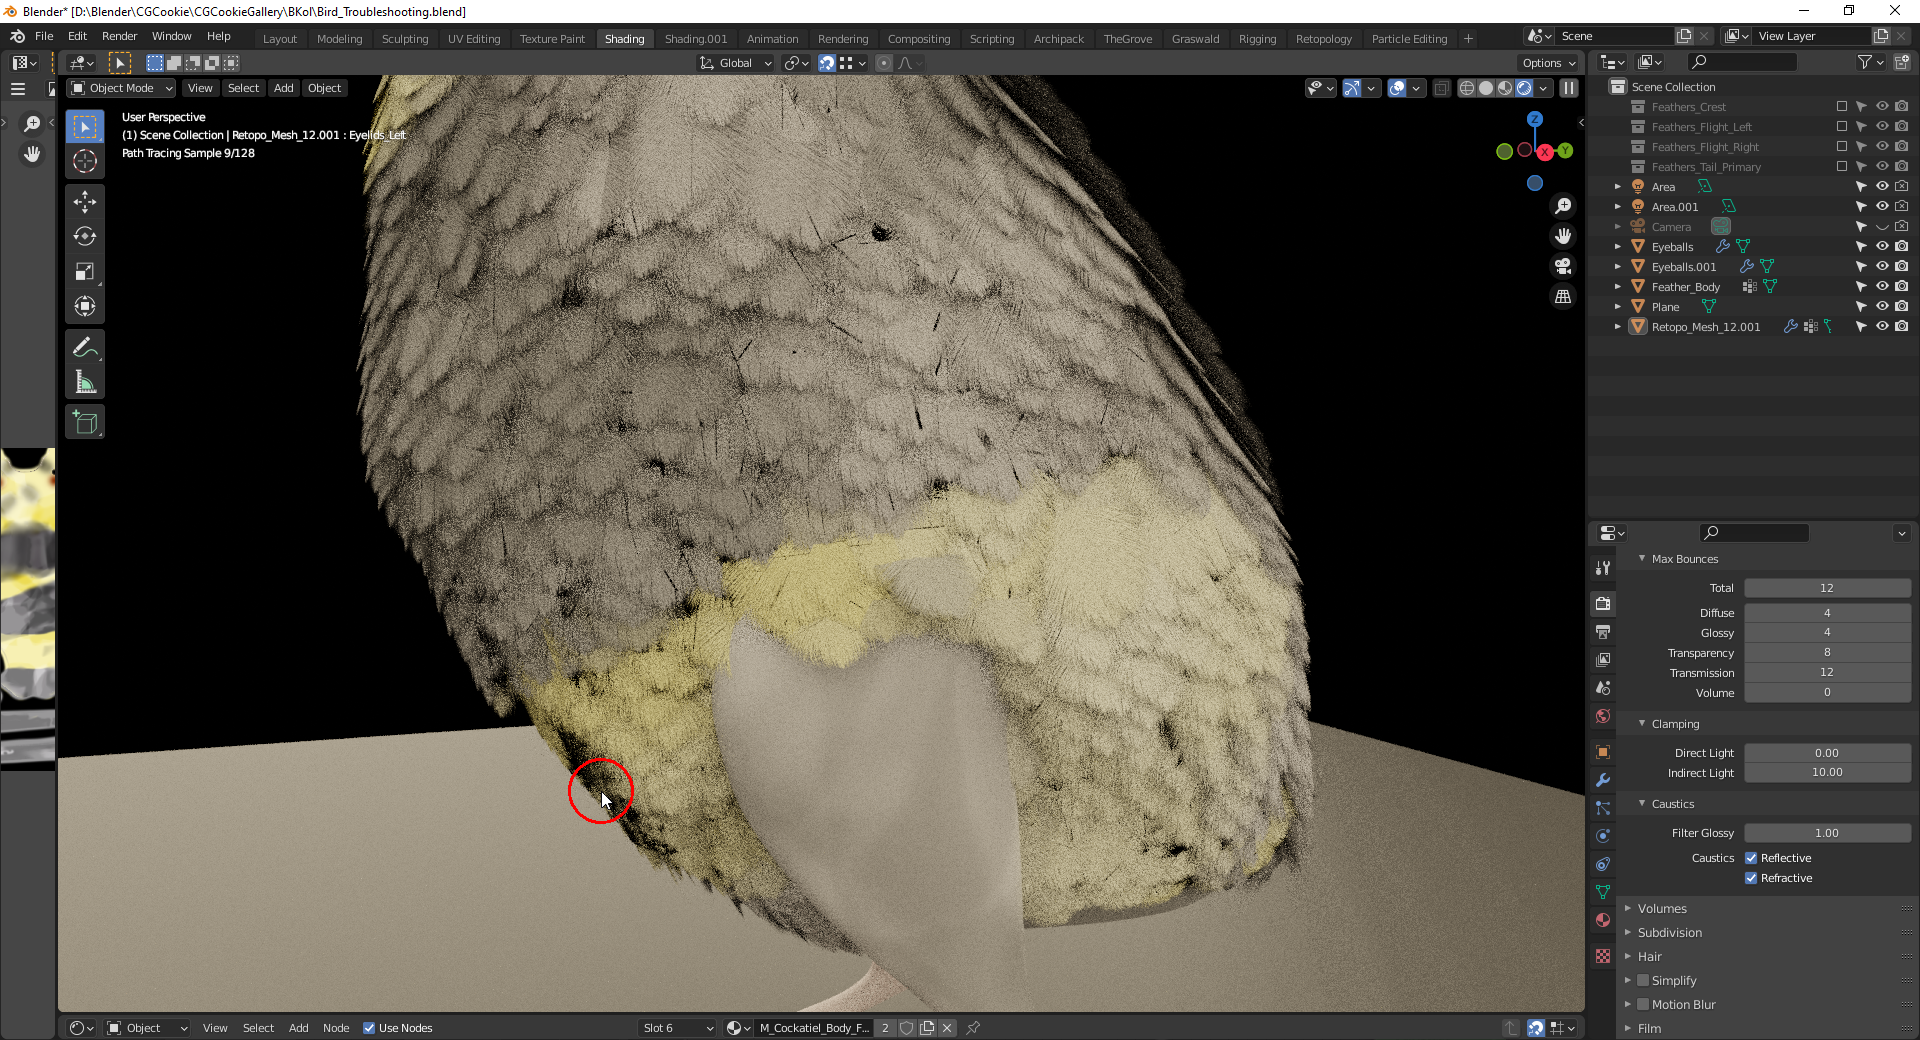Open the View Layer properties tab
The image size is (1920, 1040).
(1603, 660)
